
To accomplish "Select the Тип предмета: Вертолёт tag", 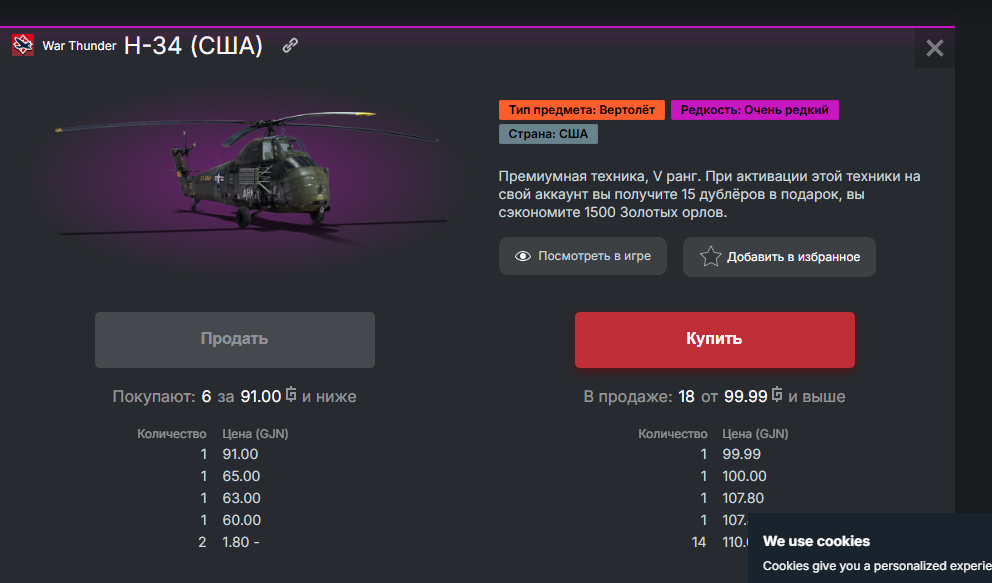I will click(x=581, y=110).
